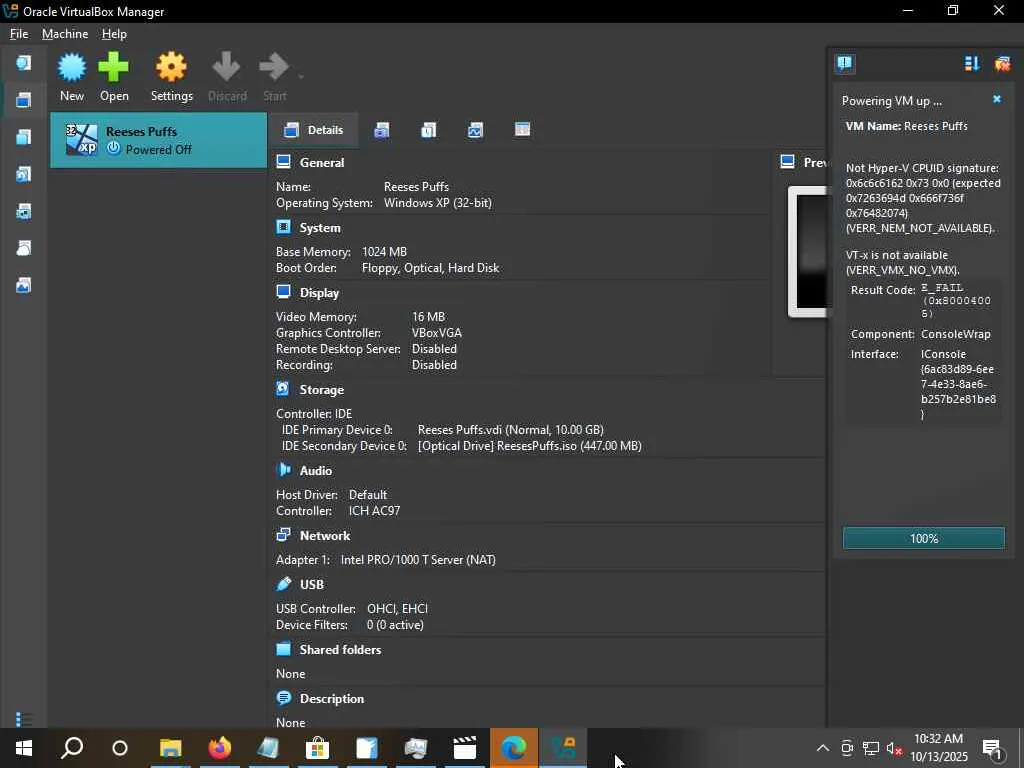Click the list menu icon at sidebar bottom

point(24,719)
